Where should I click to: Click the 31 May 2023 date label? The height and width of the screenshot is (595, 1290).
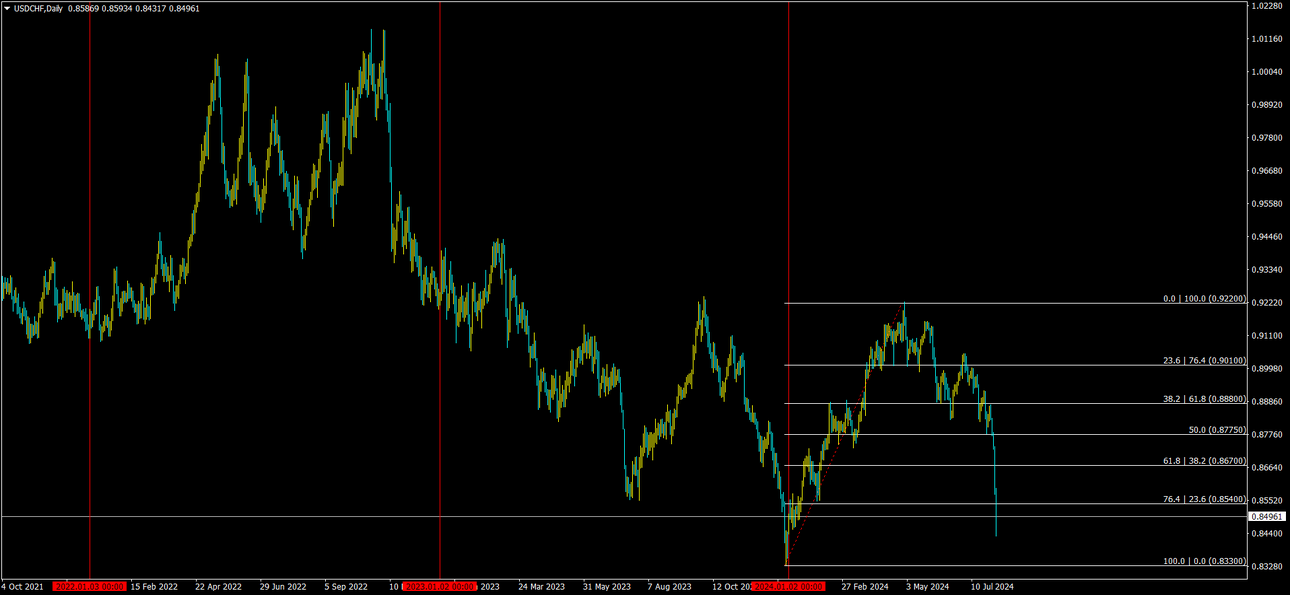[606, 587]
